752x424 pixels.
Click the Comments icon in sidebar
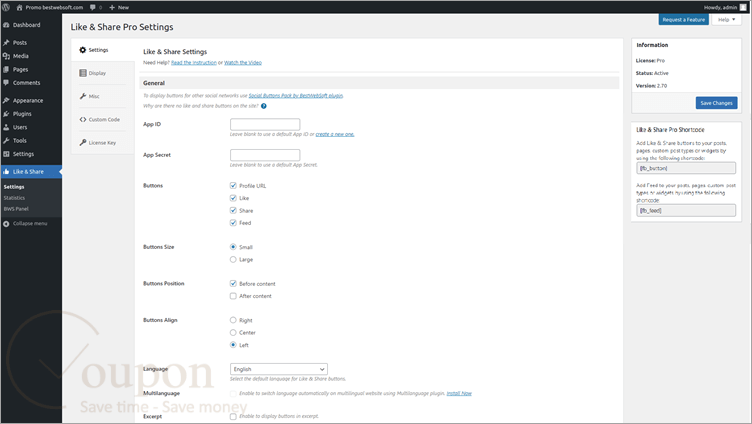(6, 83)
